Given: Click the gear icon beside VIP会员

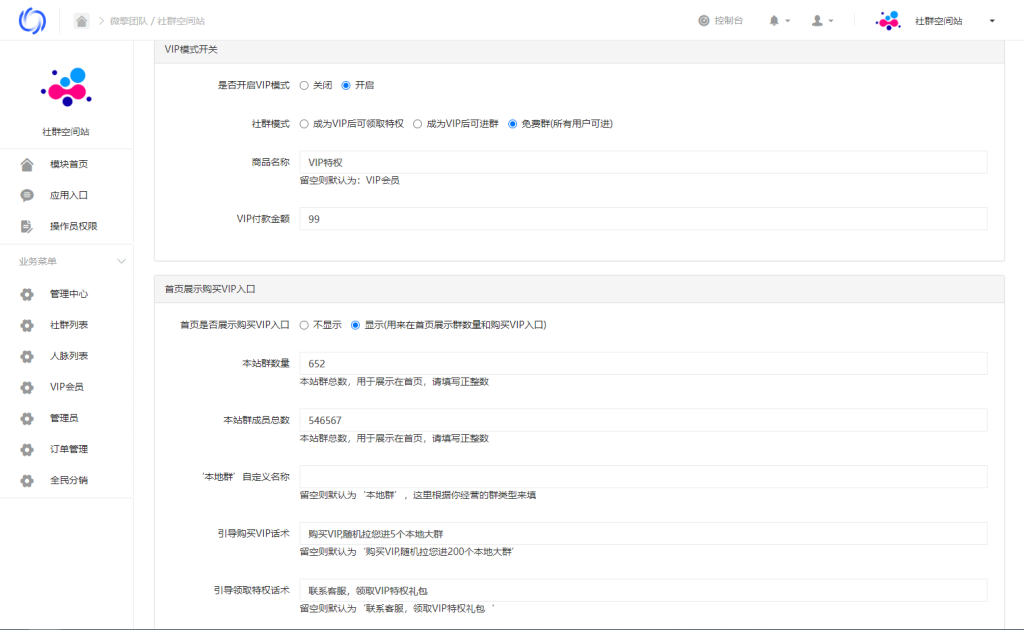Looking at the screenshot, I should pyautogui.click(x=27, y=387).
